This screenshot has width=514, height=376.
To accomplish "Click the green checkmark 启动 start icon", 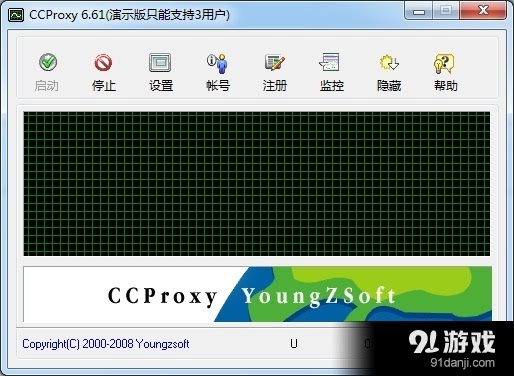I will pyautogui.click(x=48, y=62).
